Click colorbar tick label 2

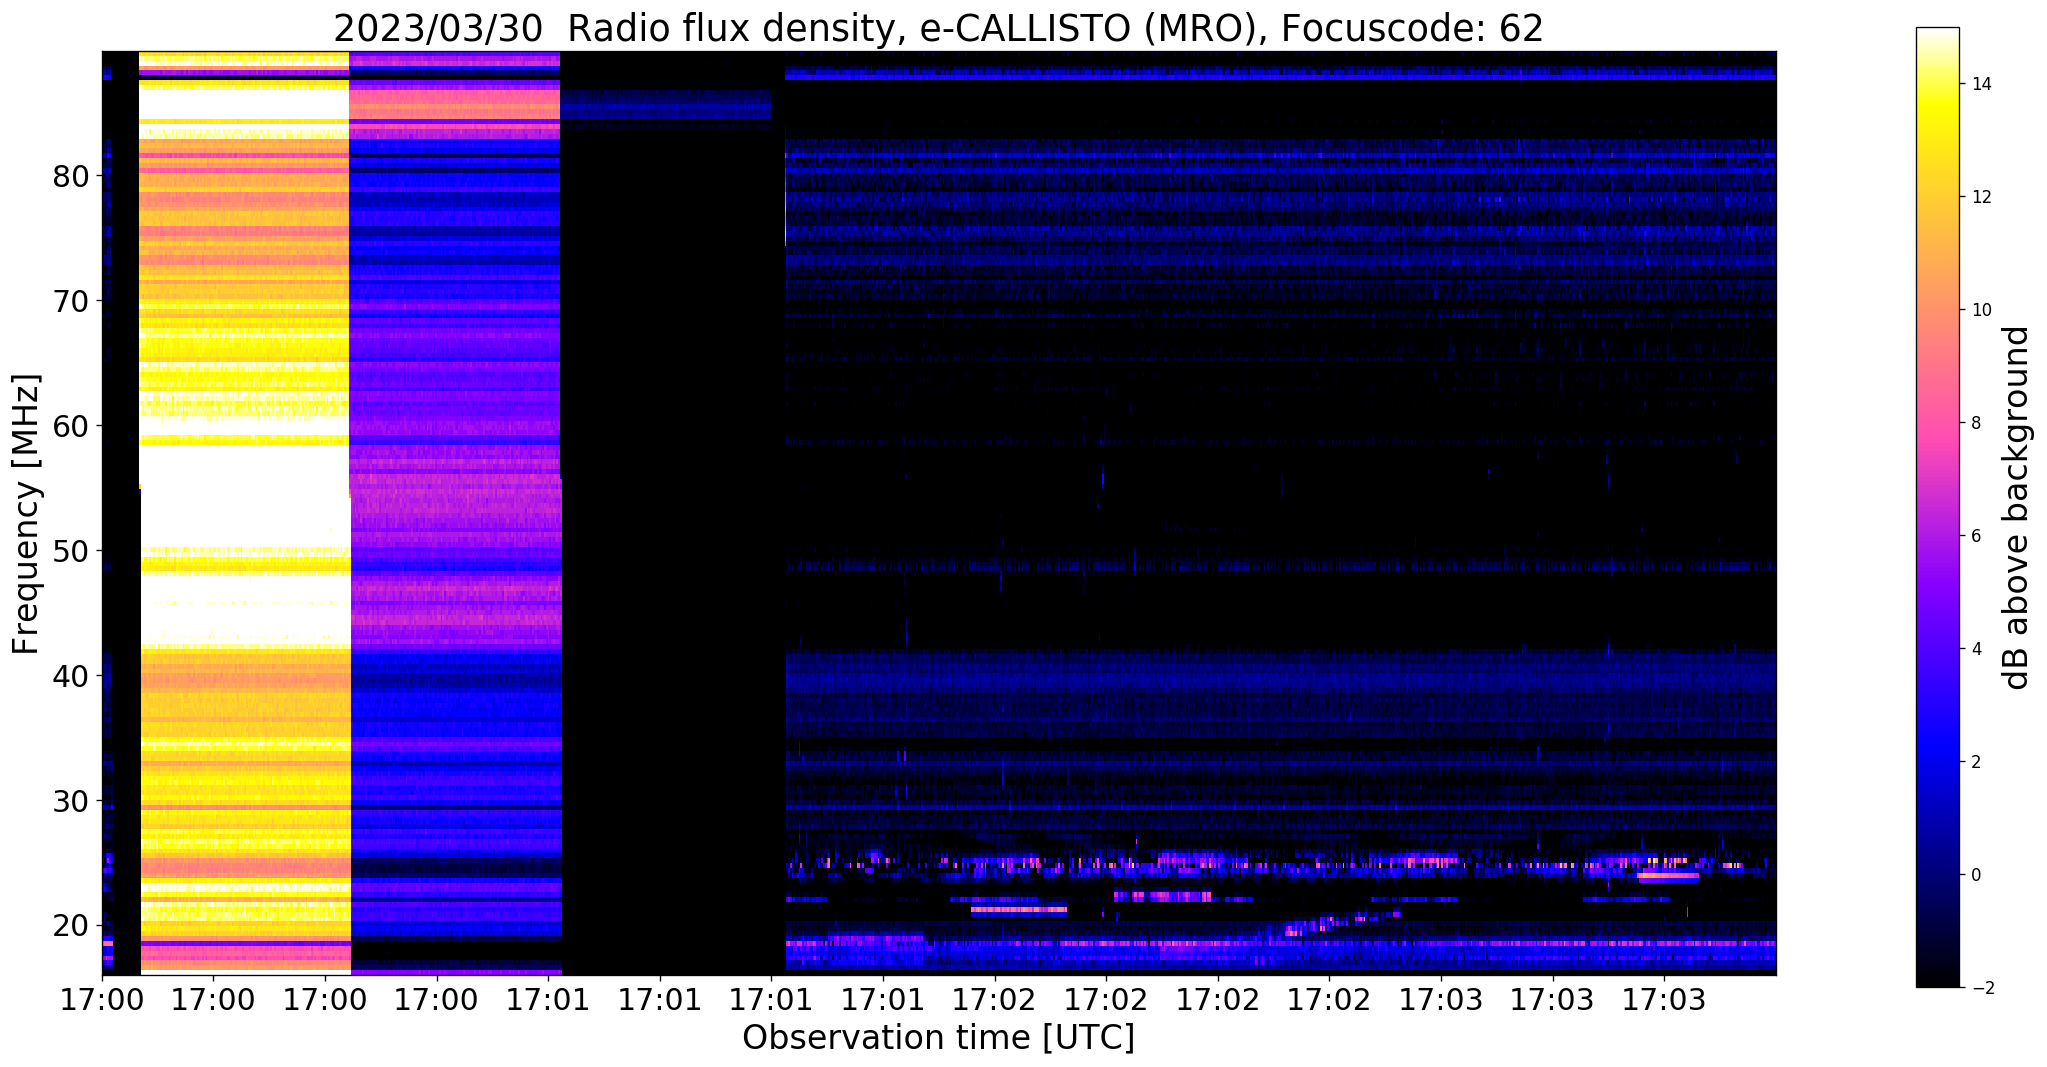pos(1975,762)
